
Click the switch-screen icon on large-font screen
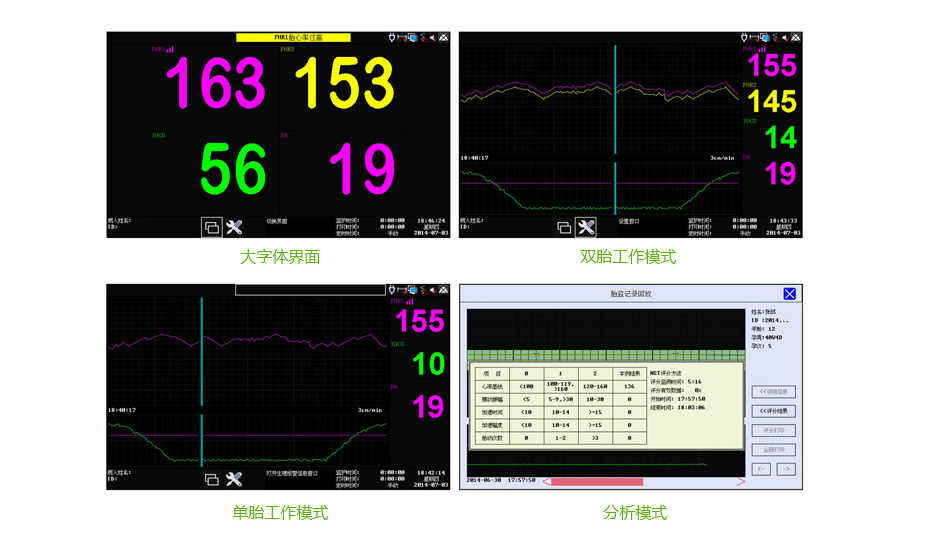point(212,227)
